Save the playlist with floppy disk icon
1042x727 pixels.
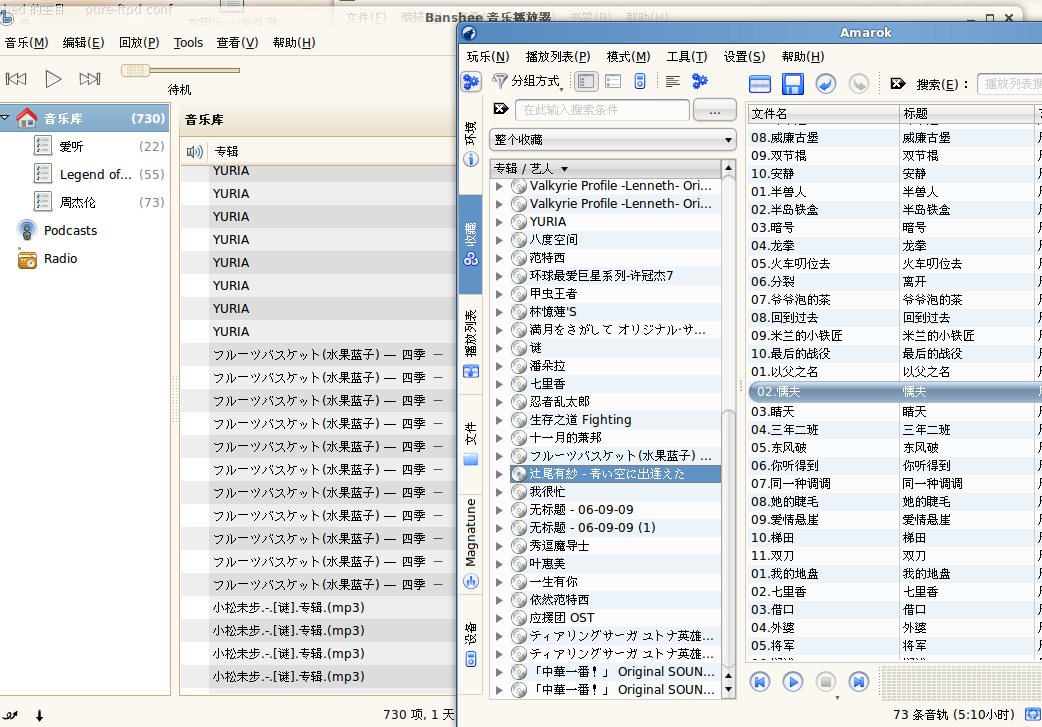tap(793, 84)
